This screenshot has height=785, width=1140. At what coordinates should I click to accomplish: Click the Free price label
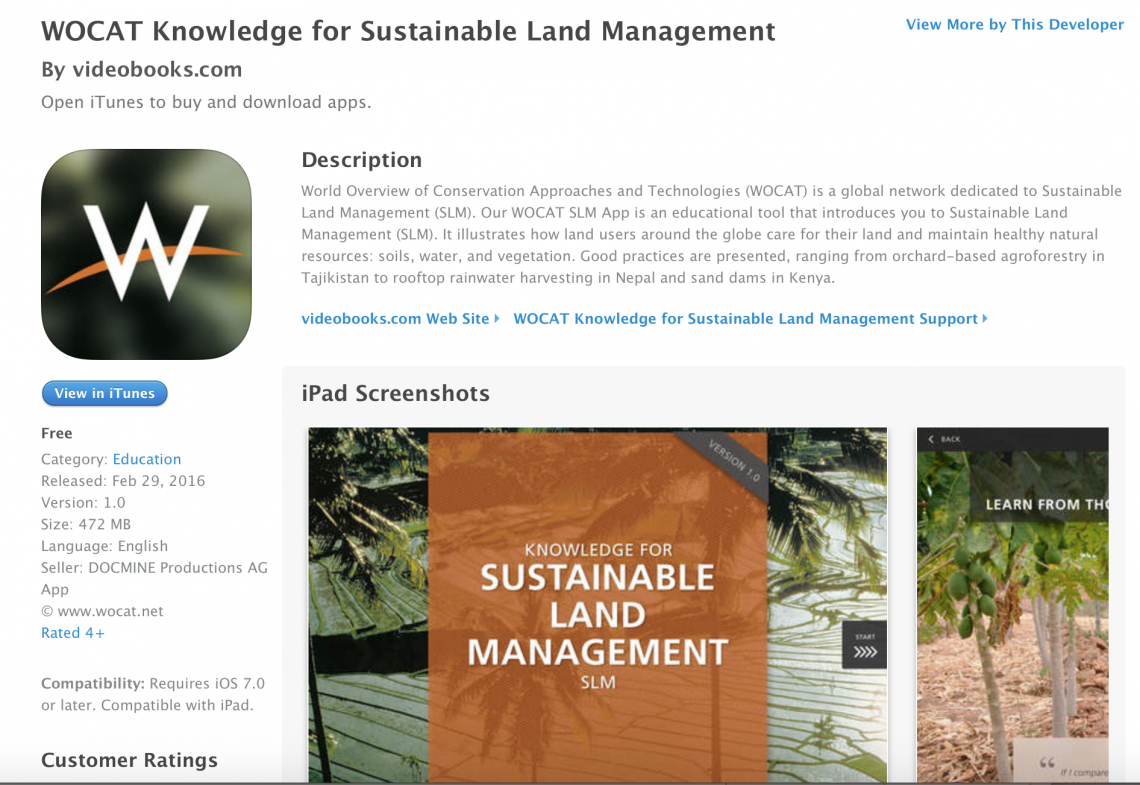(x=57, y=433)
